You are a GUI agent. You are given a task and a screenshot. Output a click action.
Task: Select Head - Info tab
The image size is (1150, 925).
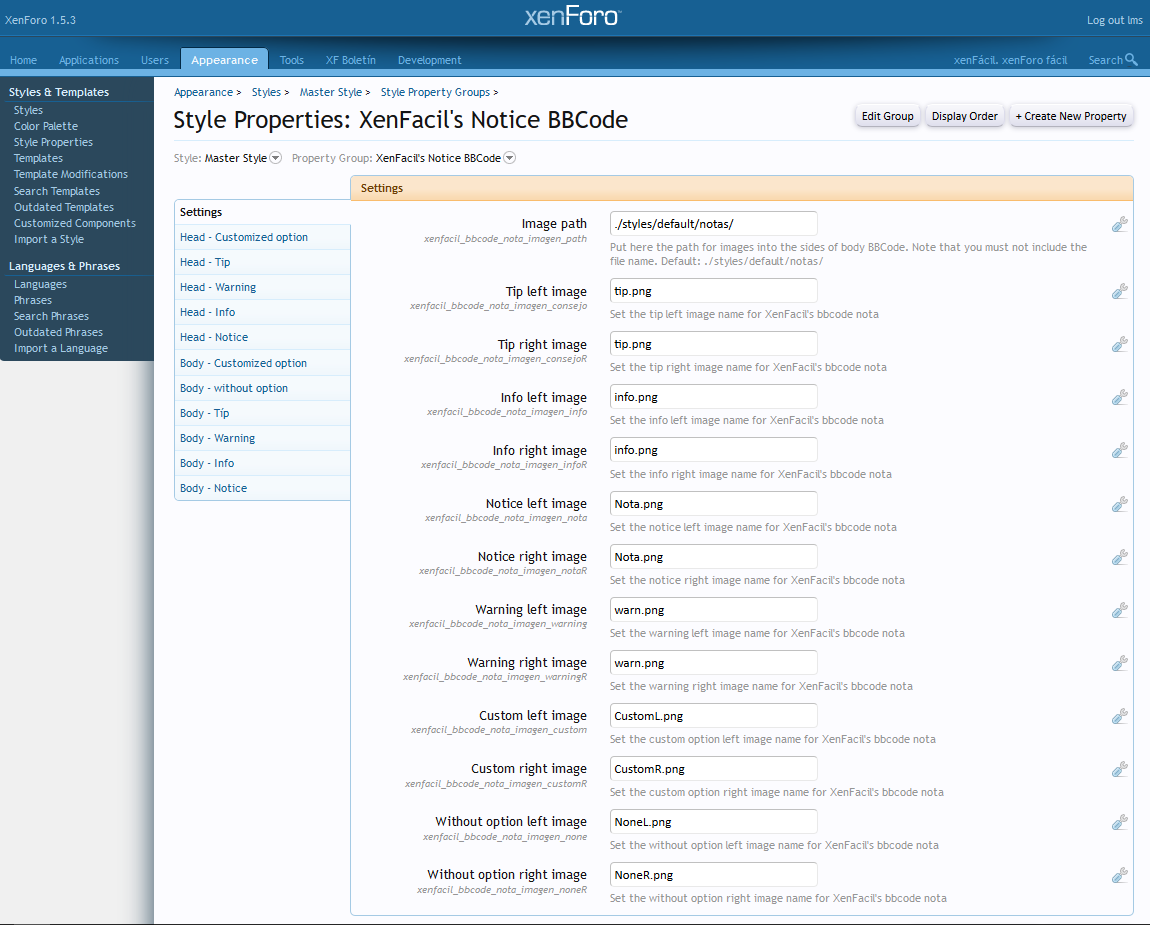(x=263, y=312)
